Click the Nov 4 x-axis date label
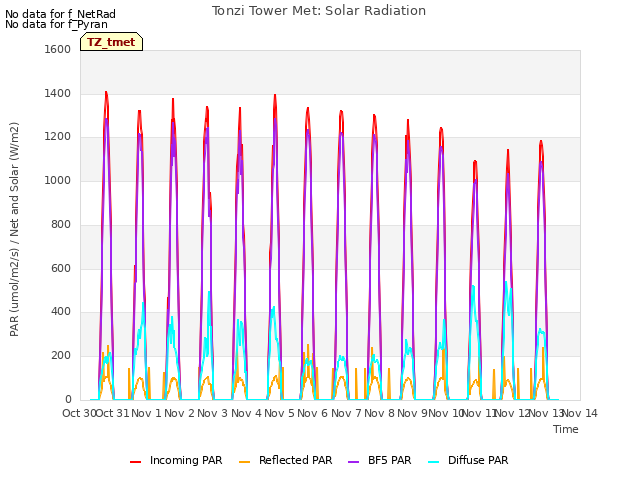 (x=246, y=413)
